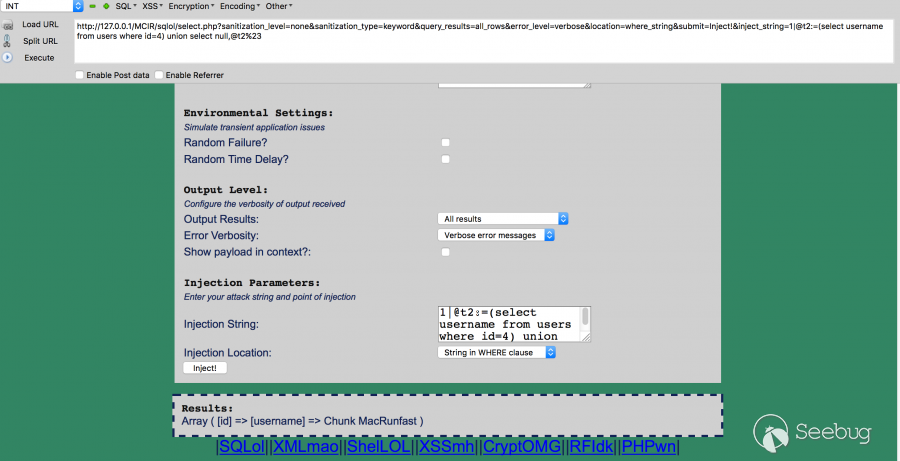Open the Encoding menu
The height and width of the screenshot is (461, 900).
coord(239,6)
